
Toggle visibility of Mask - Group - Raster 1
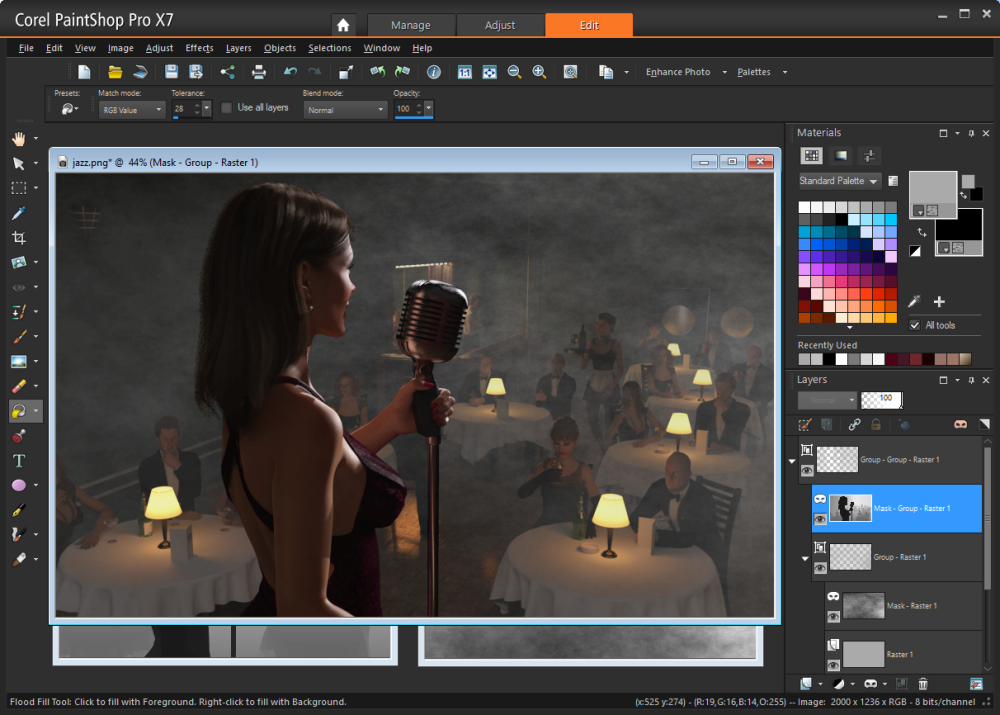(820, 519)
